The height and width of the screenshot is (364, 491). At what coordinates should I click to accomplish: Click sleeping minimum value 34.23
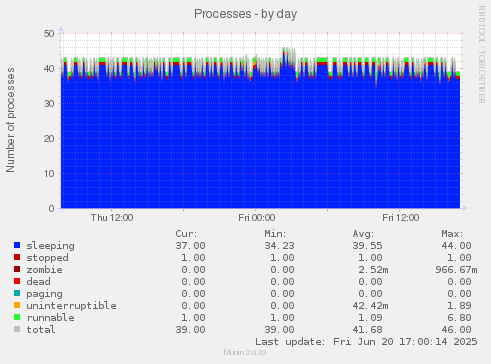[x=279, y=246]
